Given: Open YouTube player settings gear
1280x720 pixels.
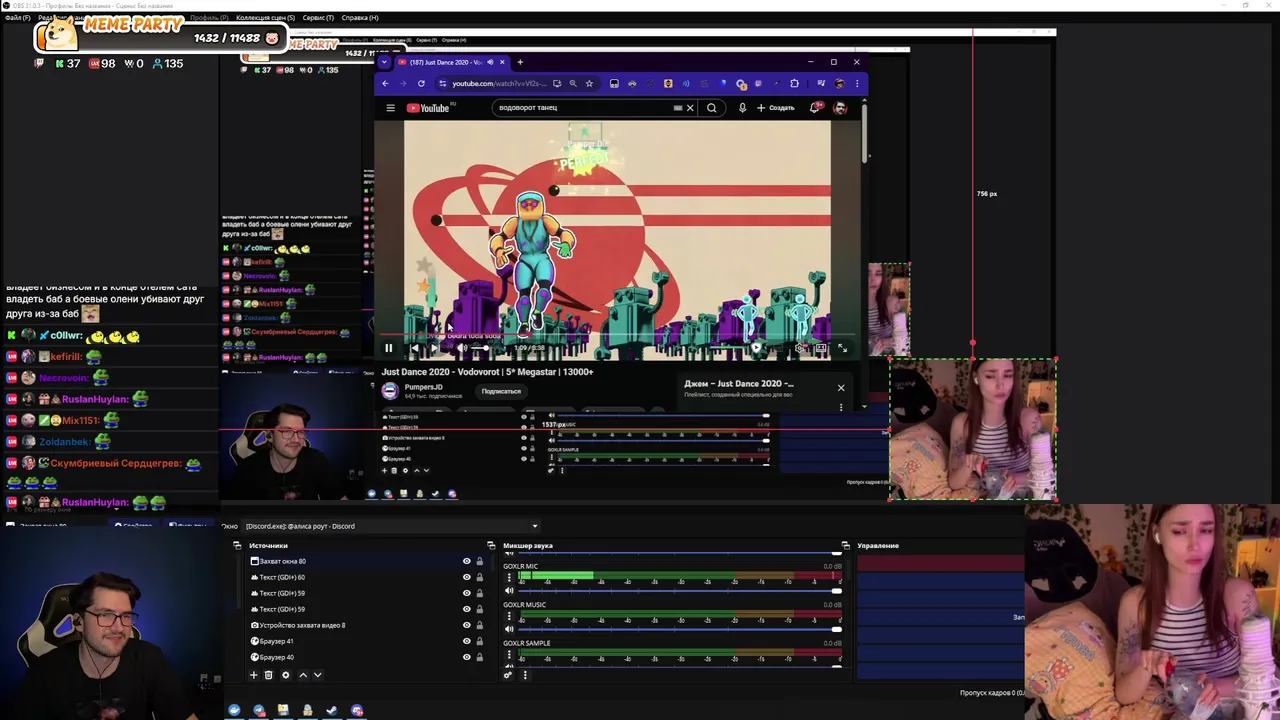Looking at the screenshot, I should (801, 348).
